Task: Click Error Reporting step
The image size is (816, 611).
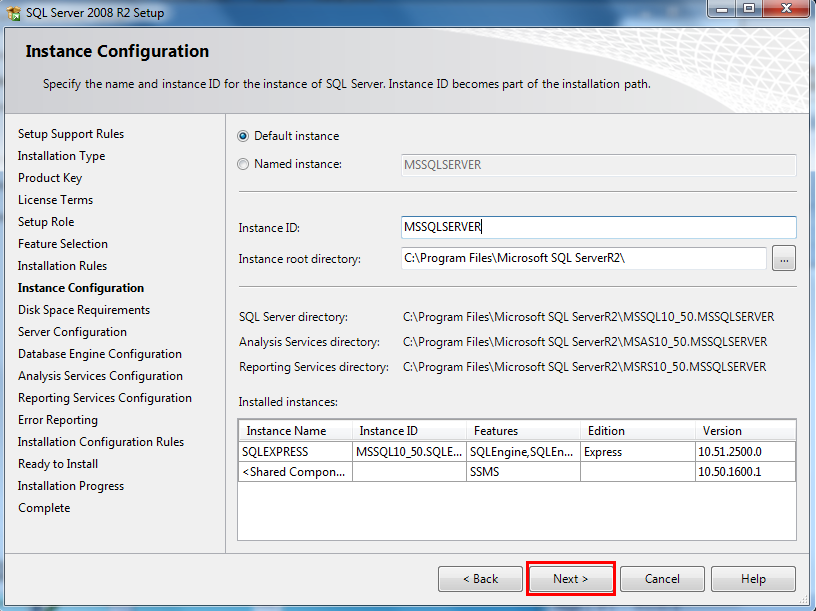Action: [x=58, y=420]
